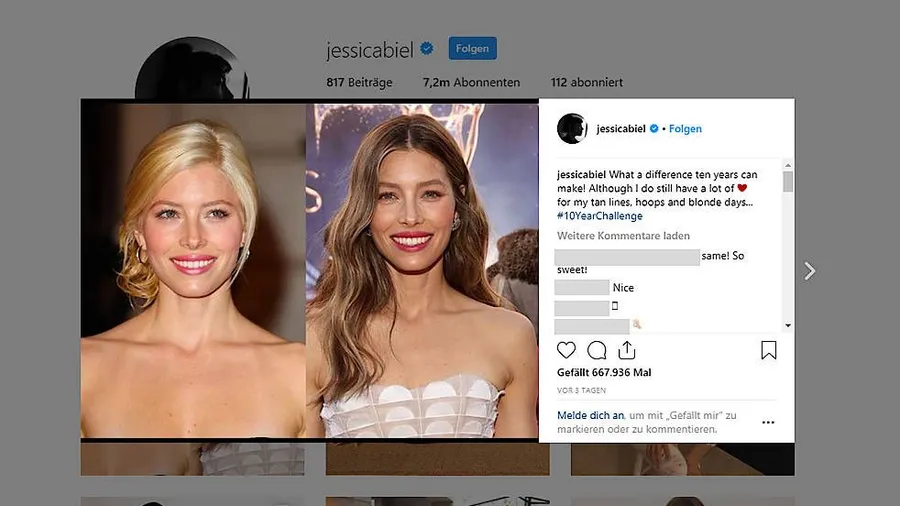Click the VOR 3 TAGEN timestamp
Viewport: 900px width, 506px height.
581,390
